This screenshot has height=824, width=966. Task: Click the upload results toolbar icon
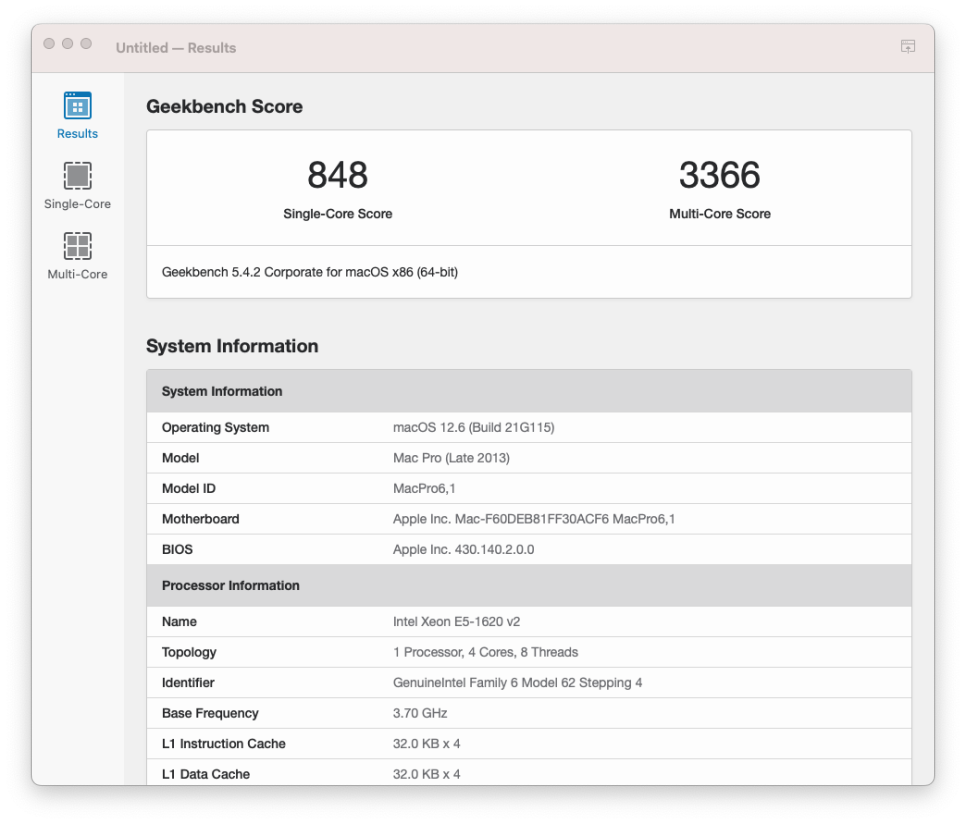[x=907, y=47]
